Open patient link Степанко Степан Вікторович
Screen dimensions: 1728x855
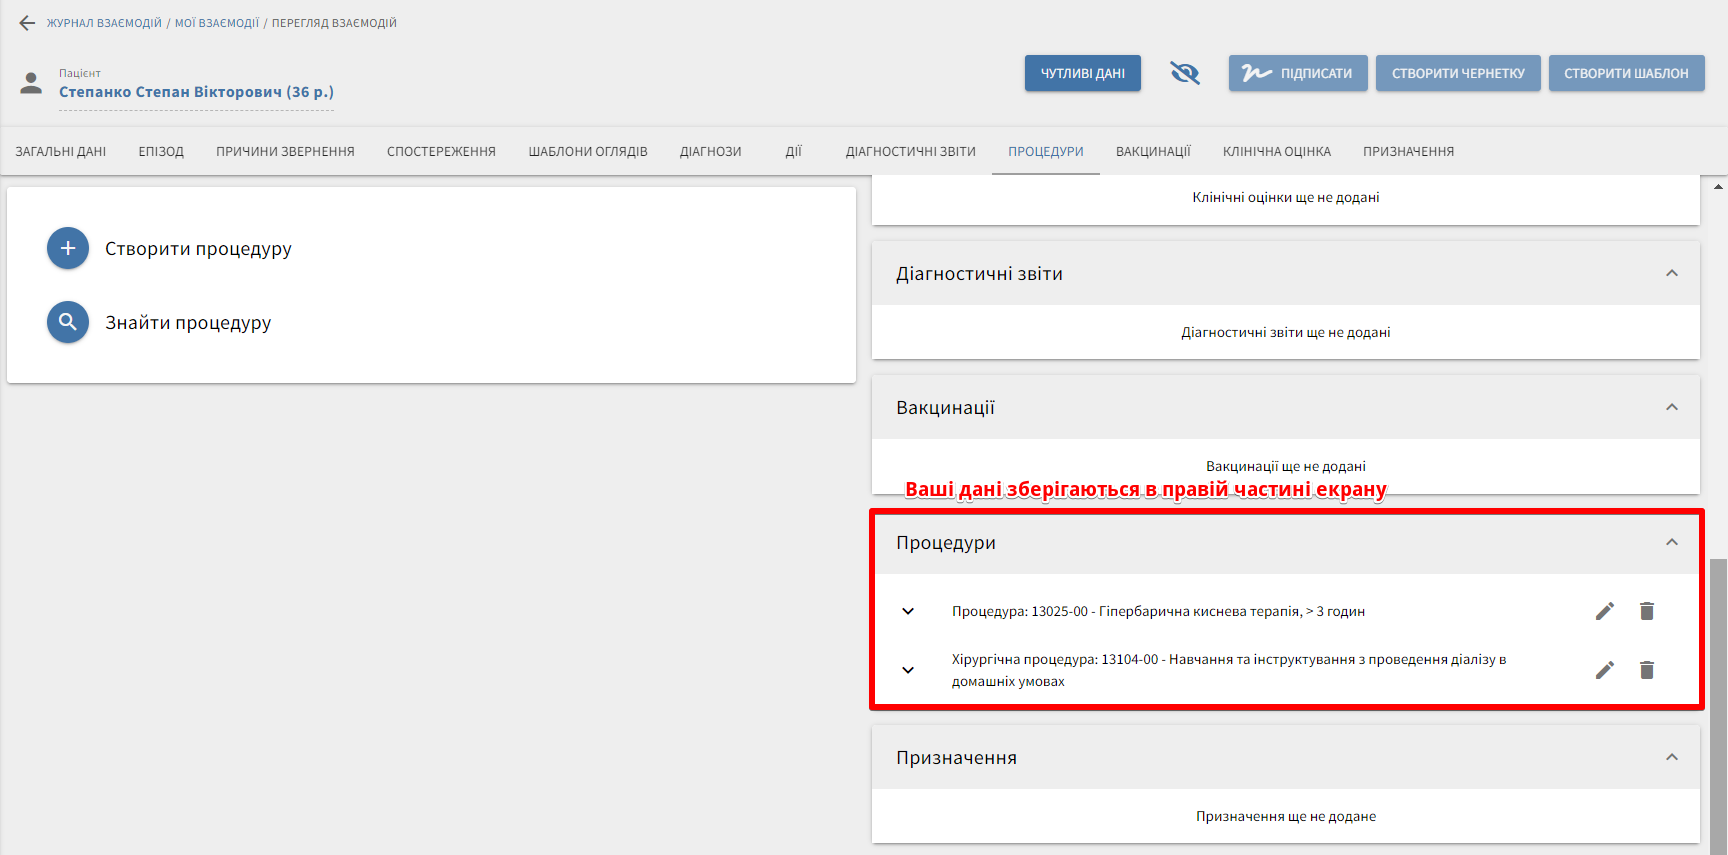coord(196,92)
